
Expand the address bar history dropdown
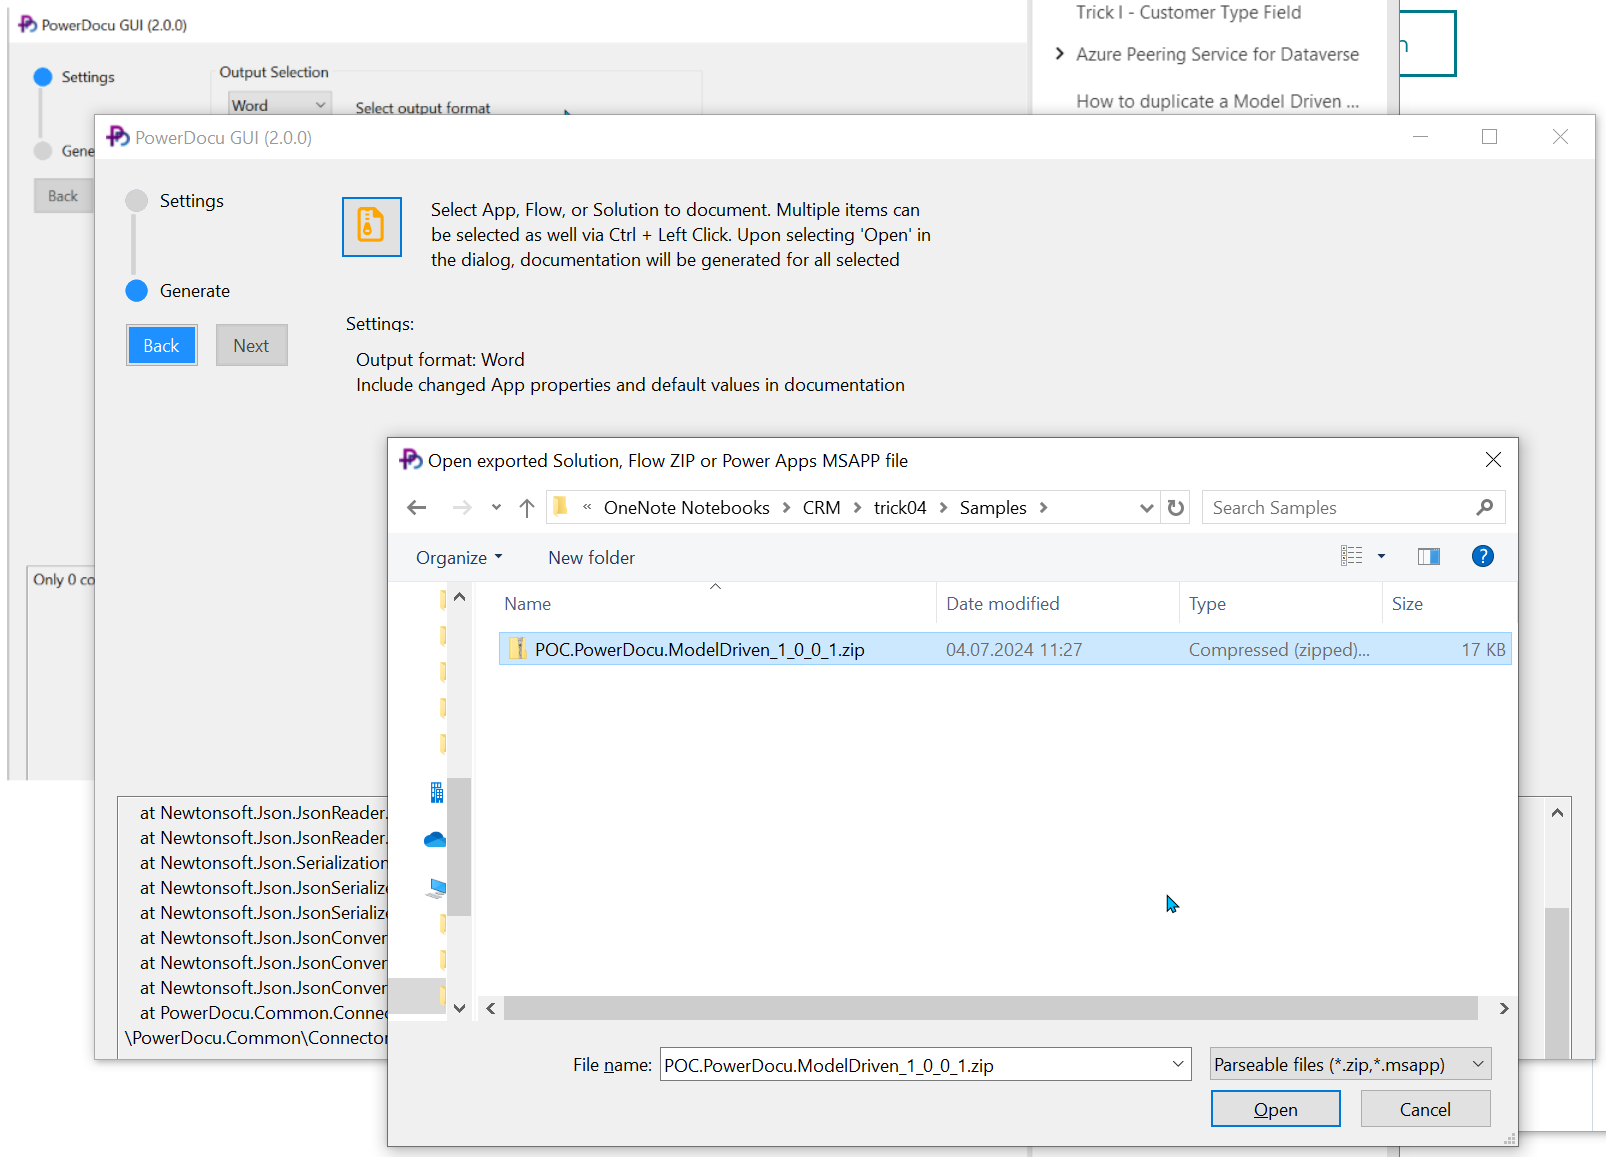[1147, 508]
